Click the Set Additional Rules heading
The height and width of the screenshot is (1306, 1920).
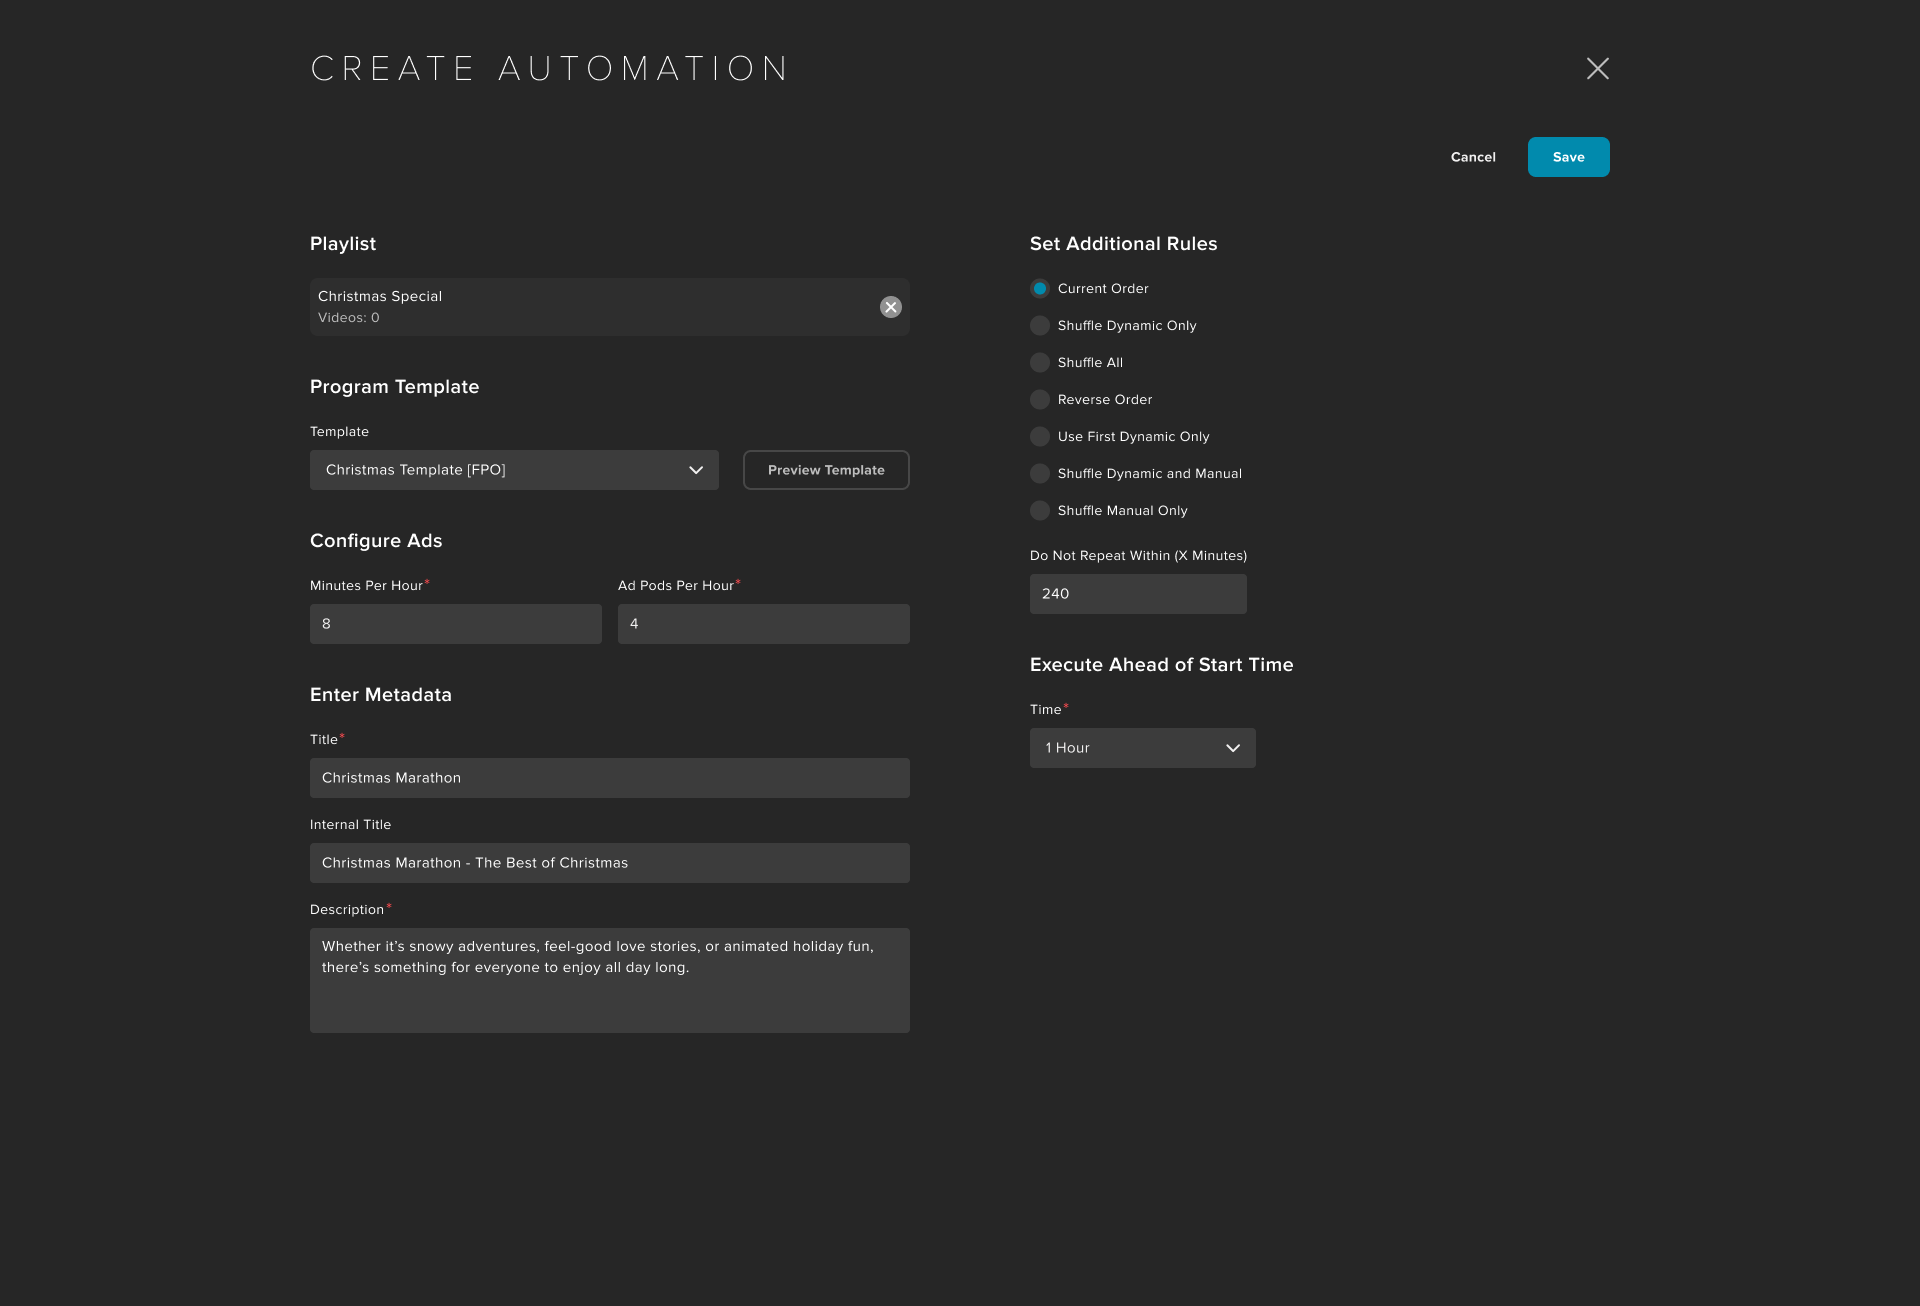point(1124,244)
